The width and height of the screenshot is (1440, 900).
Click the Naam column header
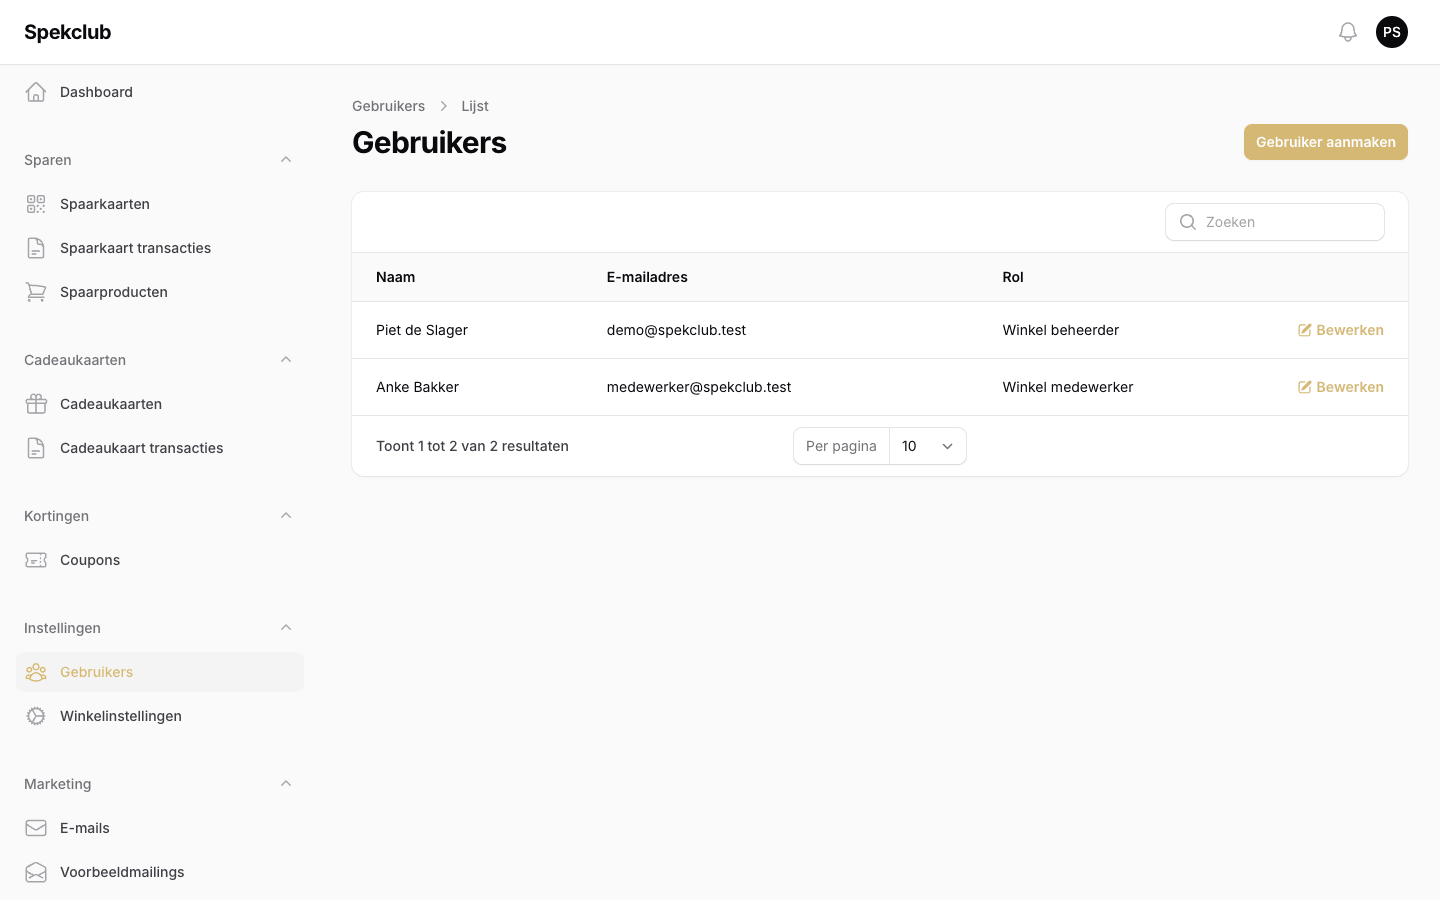396,277
